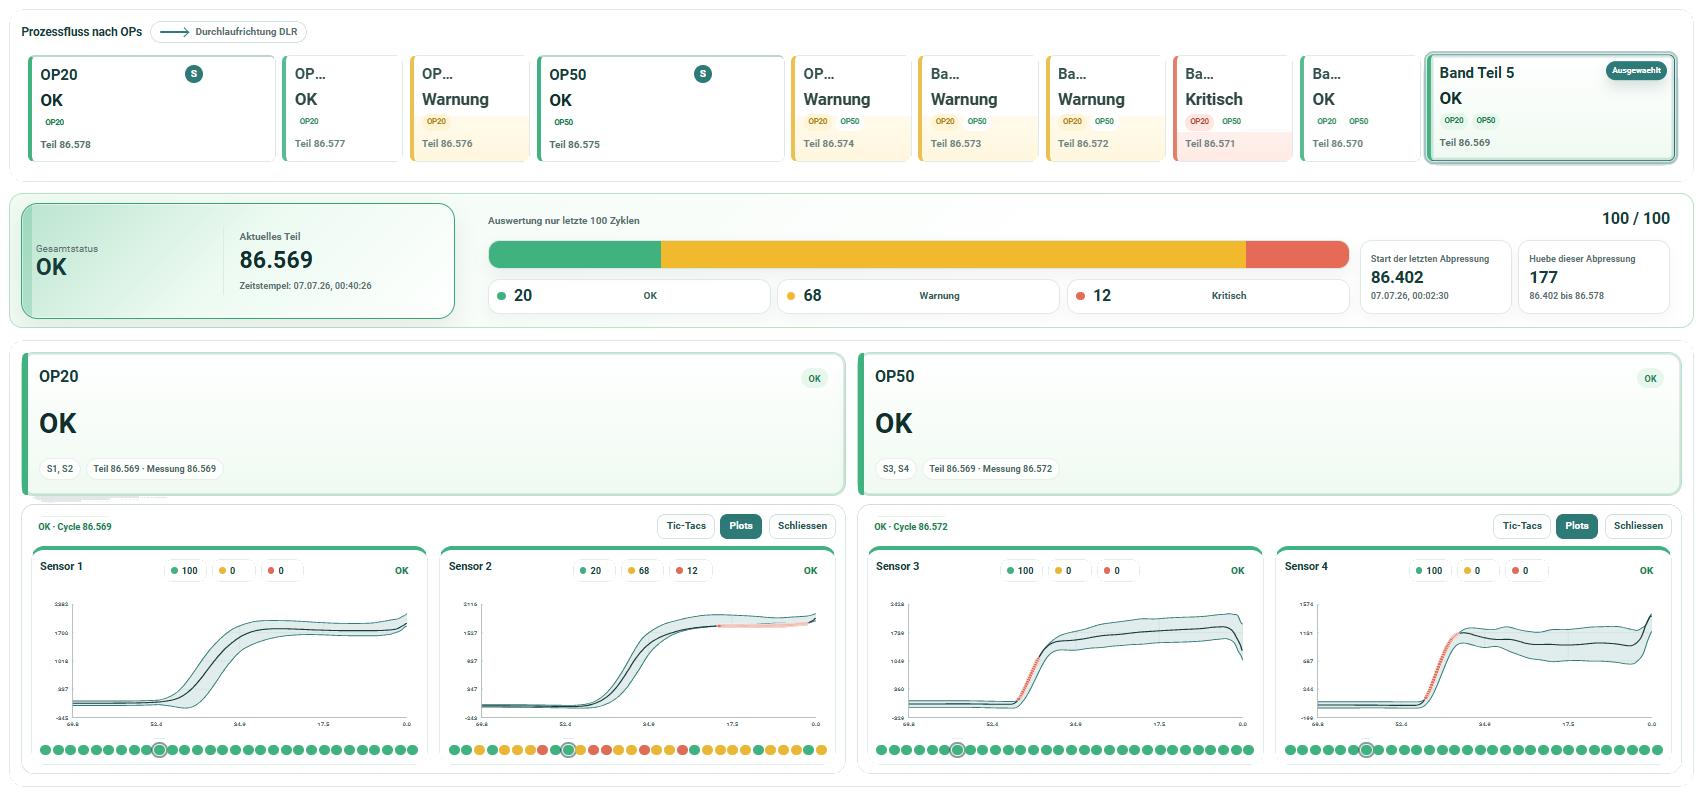Viewport: 1699px width, 793px height.
Task: Click the OK status badge in OP20 panel header
Action: (x=815, y=379)
